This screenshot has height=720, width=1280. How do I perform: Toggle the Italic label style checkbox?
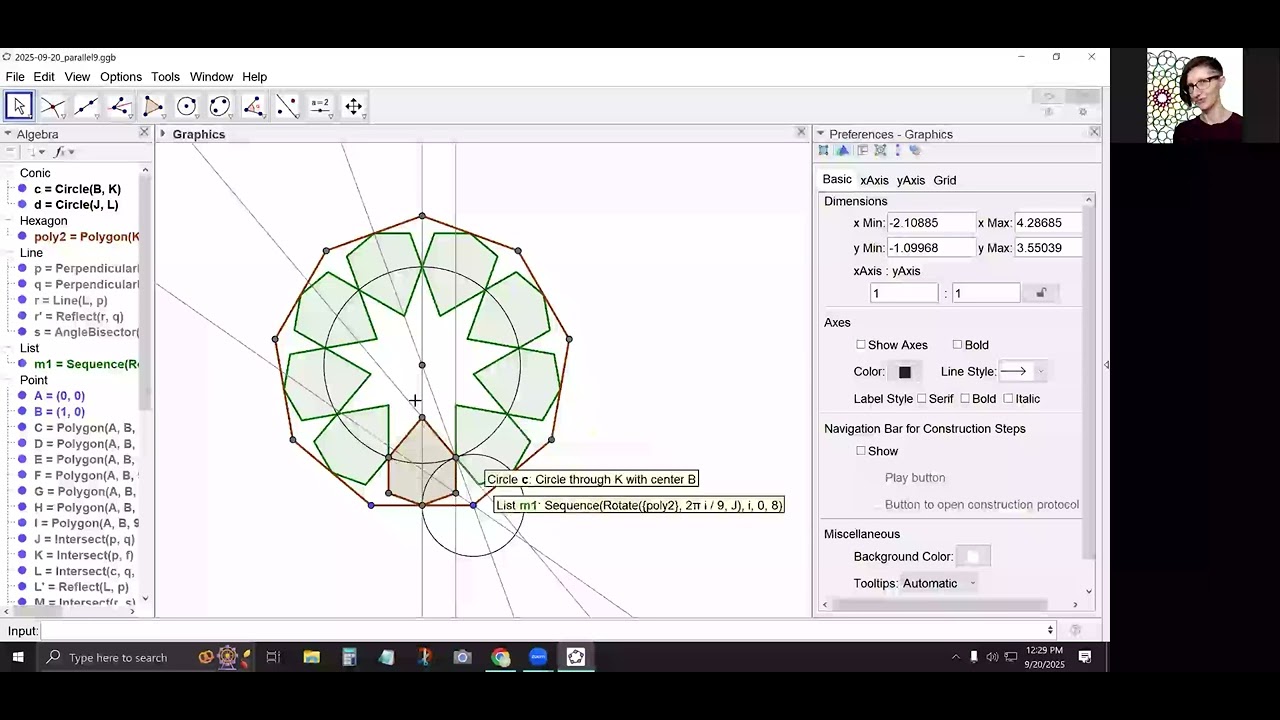coord(1008,399)
